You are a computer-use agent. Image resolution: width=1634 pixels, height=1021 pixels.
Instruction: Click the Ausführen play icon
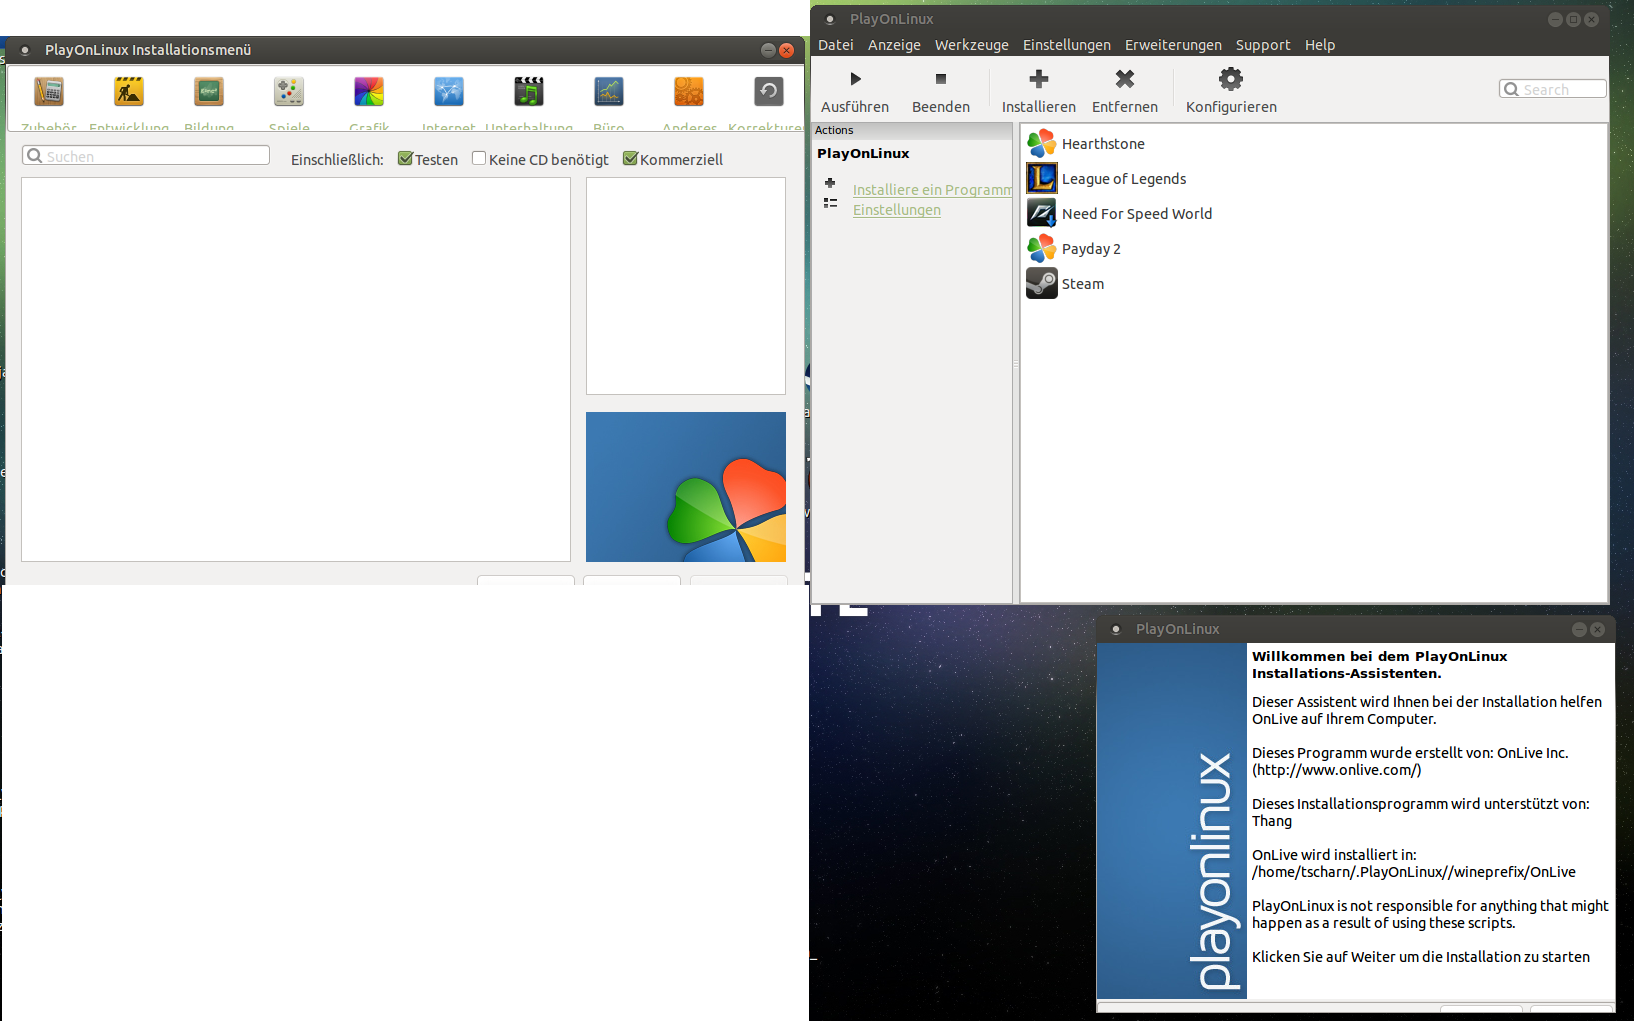pos(855,79)
